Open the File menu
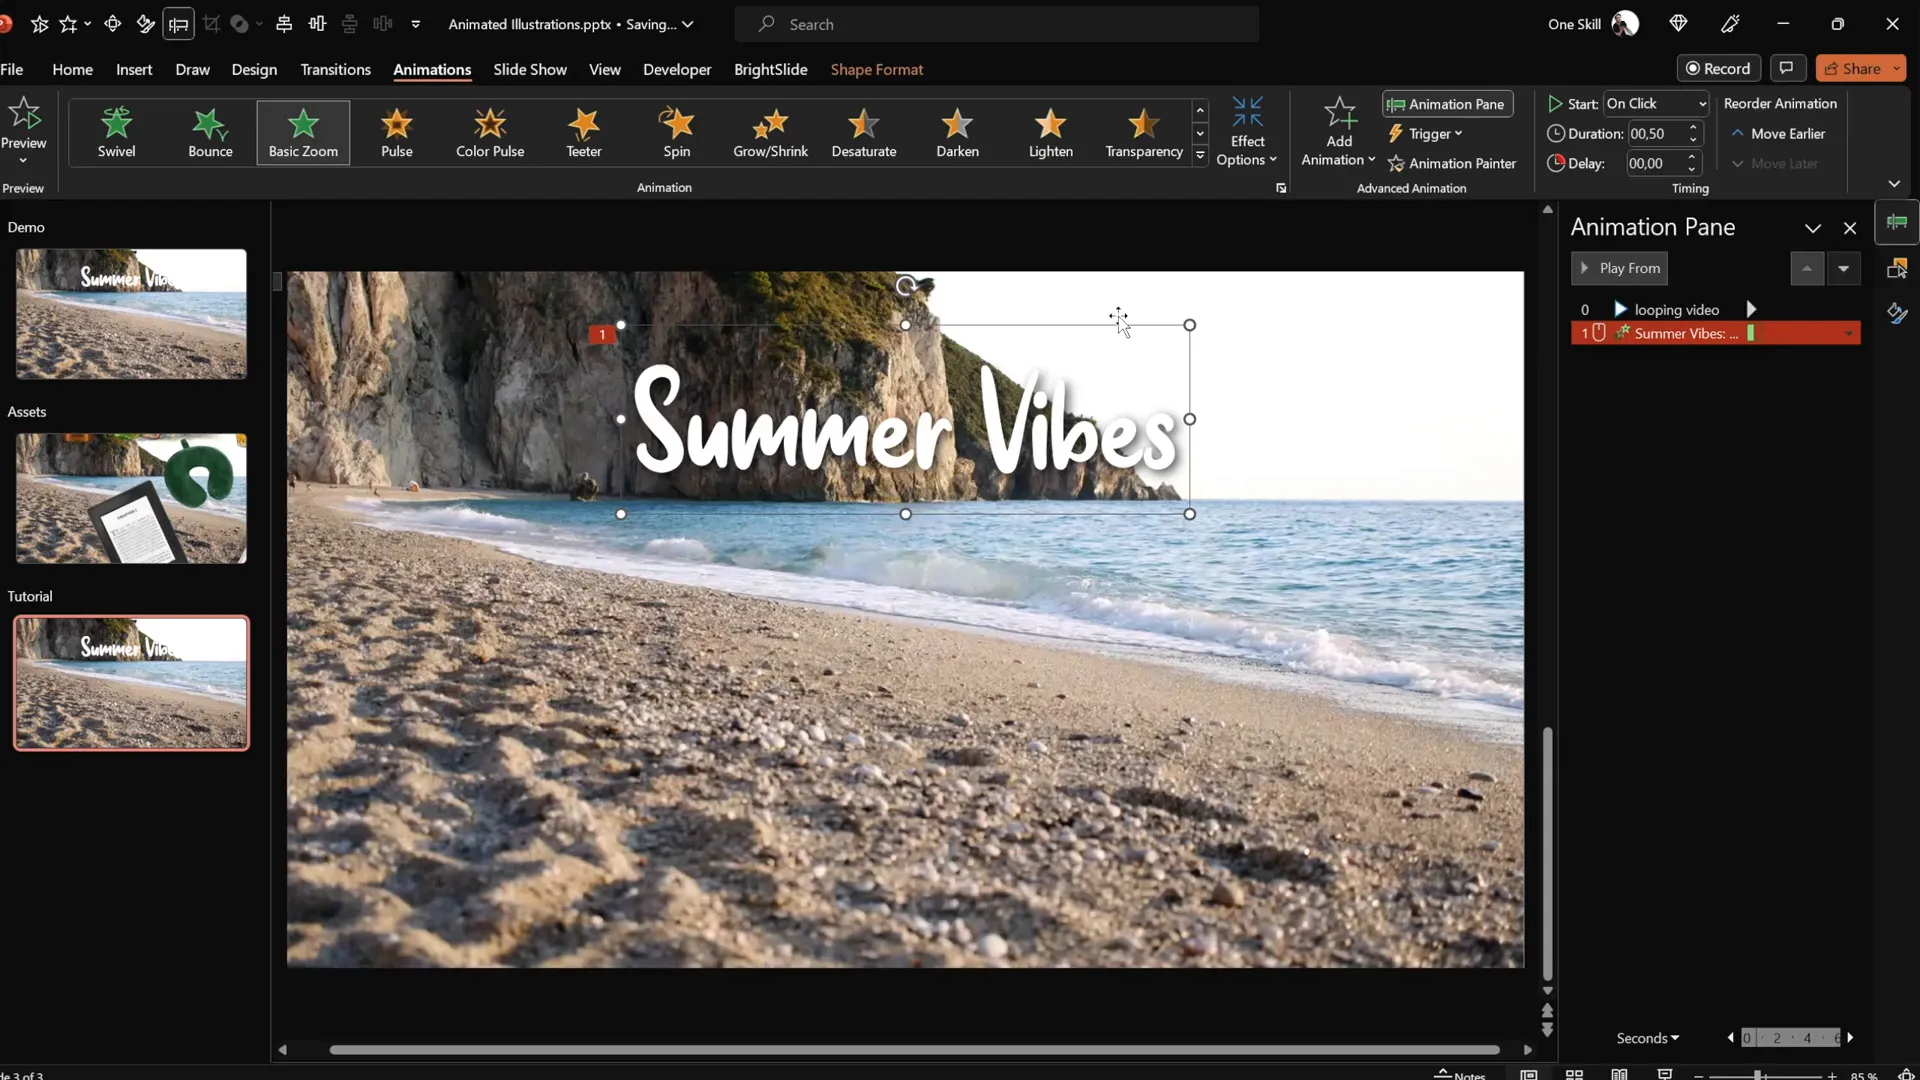Screen dimensions: 1920x1080 click(12, 69)
